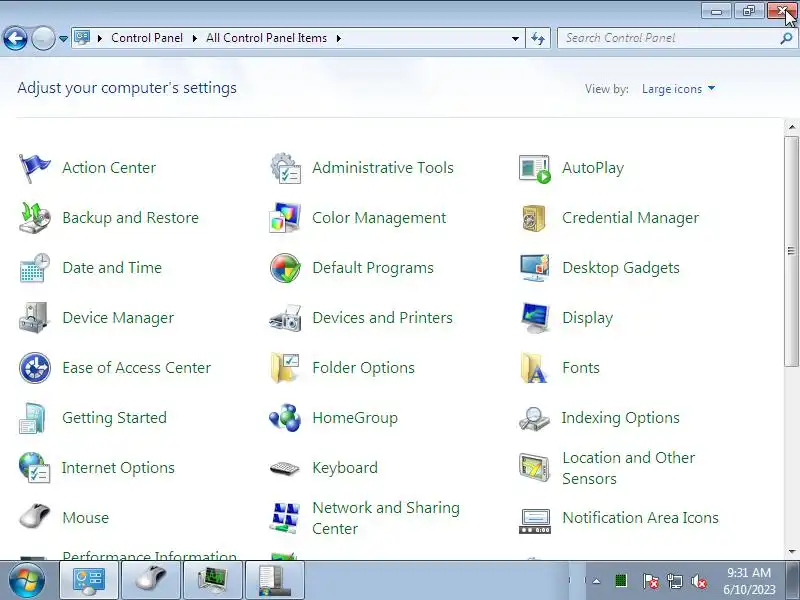The height and width of the screenshot is (600, 800).
Task: Open the Default Programs icon
Action: pyautogui.click(x=285, y=268)
